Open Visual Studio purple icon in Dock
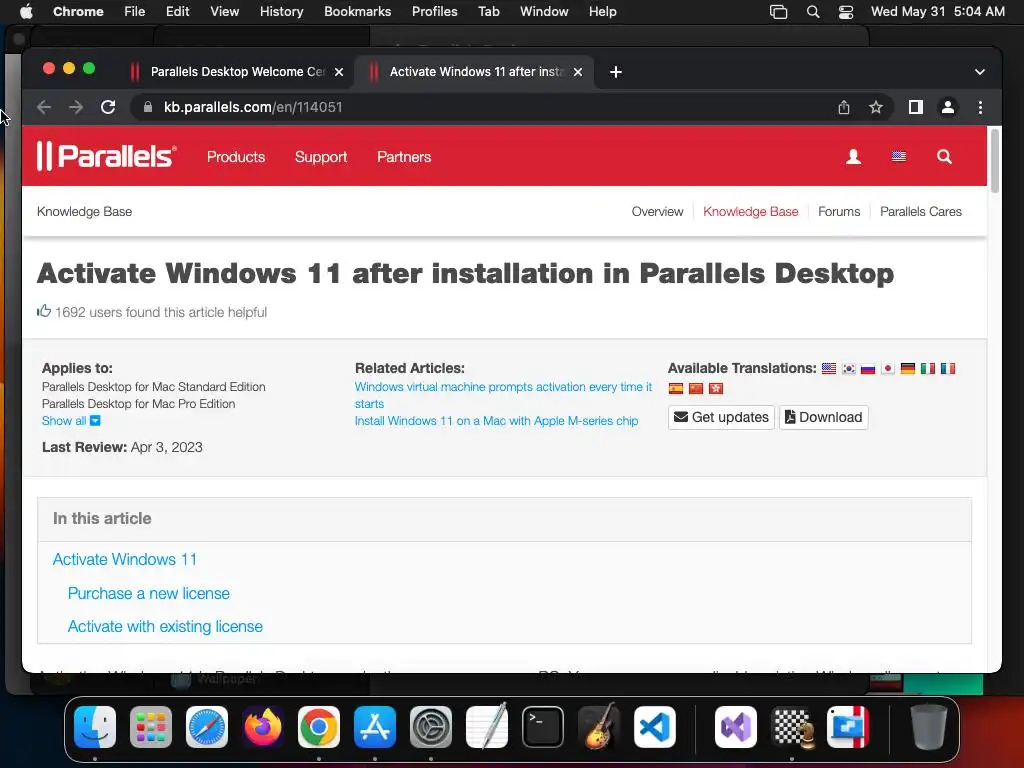Viewport: 1024px width, 768px height. point(736,727)
